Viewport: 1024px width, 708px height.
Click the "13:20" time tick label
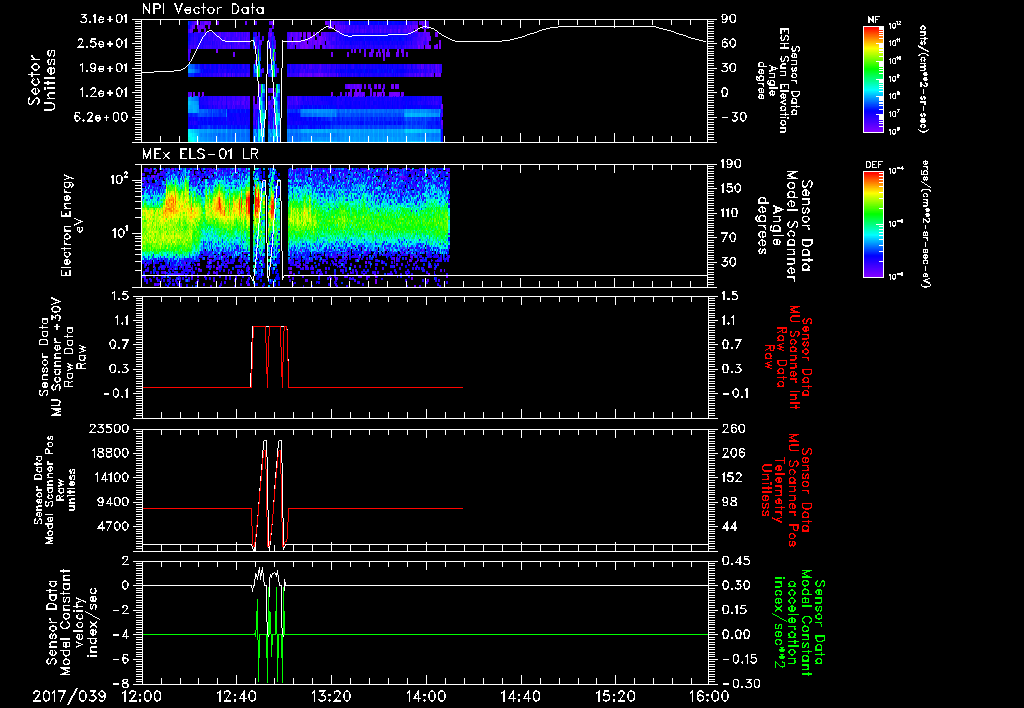click(x=331, y=696)
